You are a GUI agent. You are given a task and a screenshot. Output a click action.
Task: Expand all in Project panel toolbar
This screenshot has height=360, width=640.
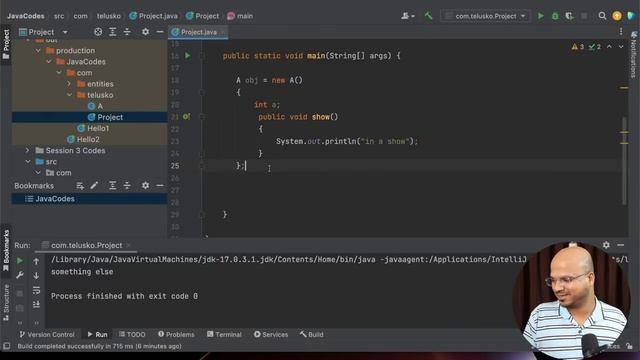pyautogui.click(x=113, y=32)
